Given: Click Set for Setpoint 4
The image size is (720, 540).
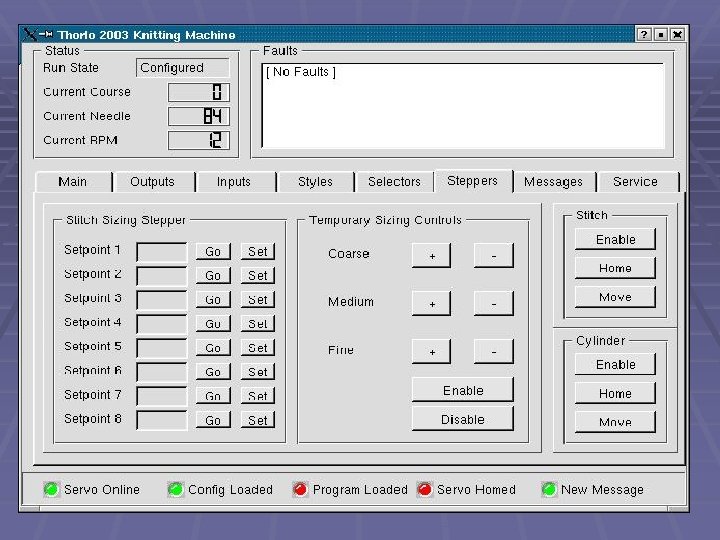Looking at the screenshot, I should pos(258,324).
